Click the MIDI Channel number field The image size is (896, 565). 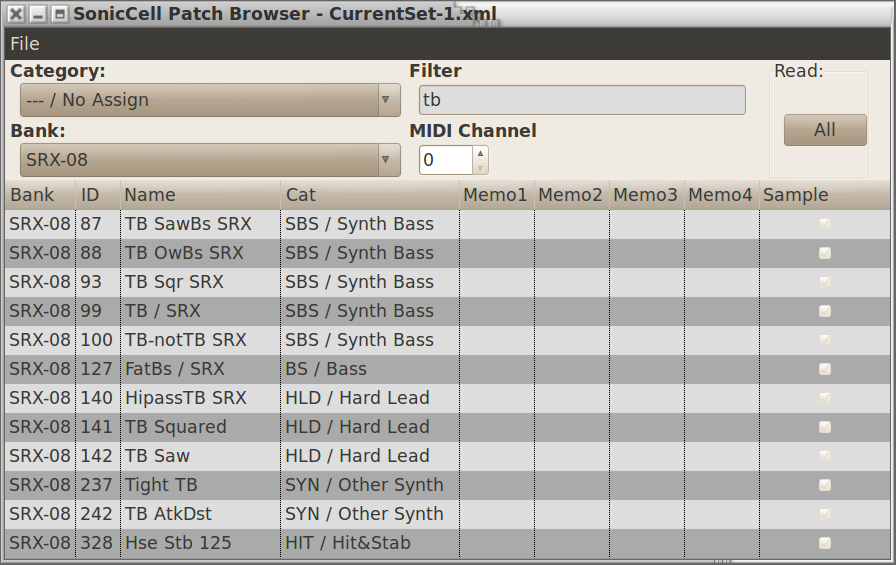point(445,160)
